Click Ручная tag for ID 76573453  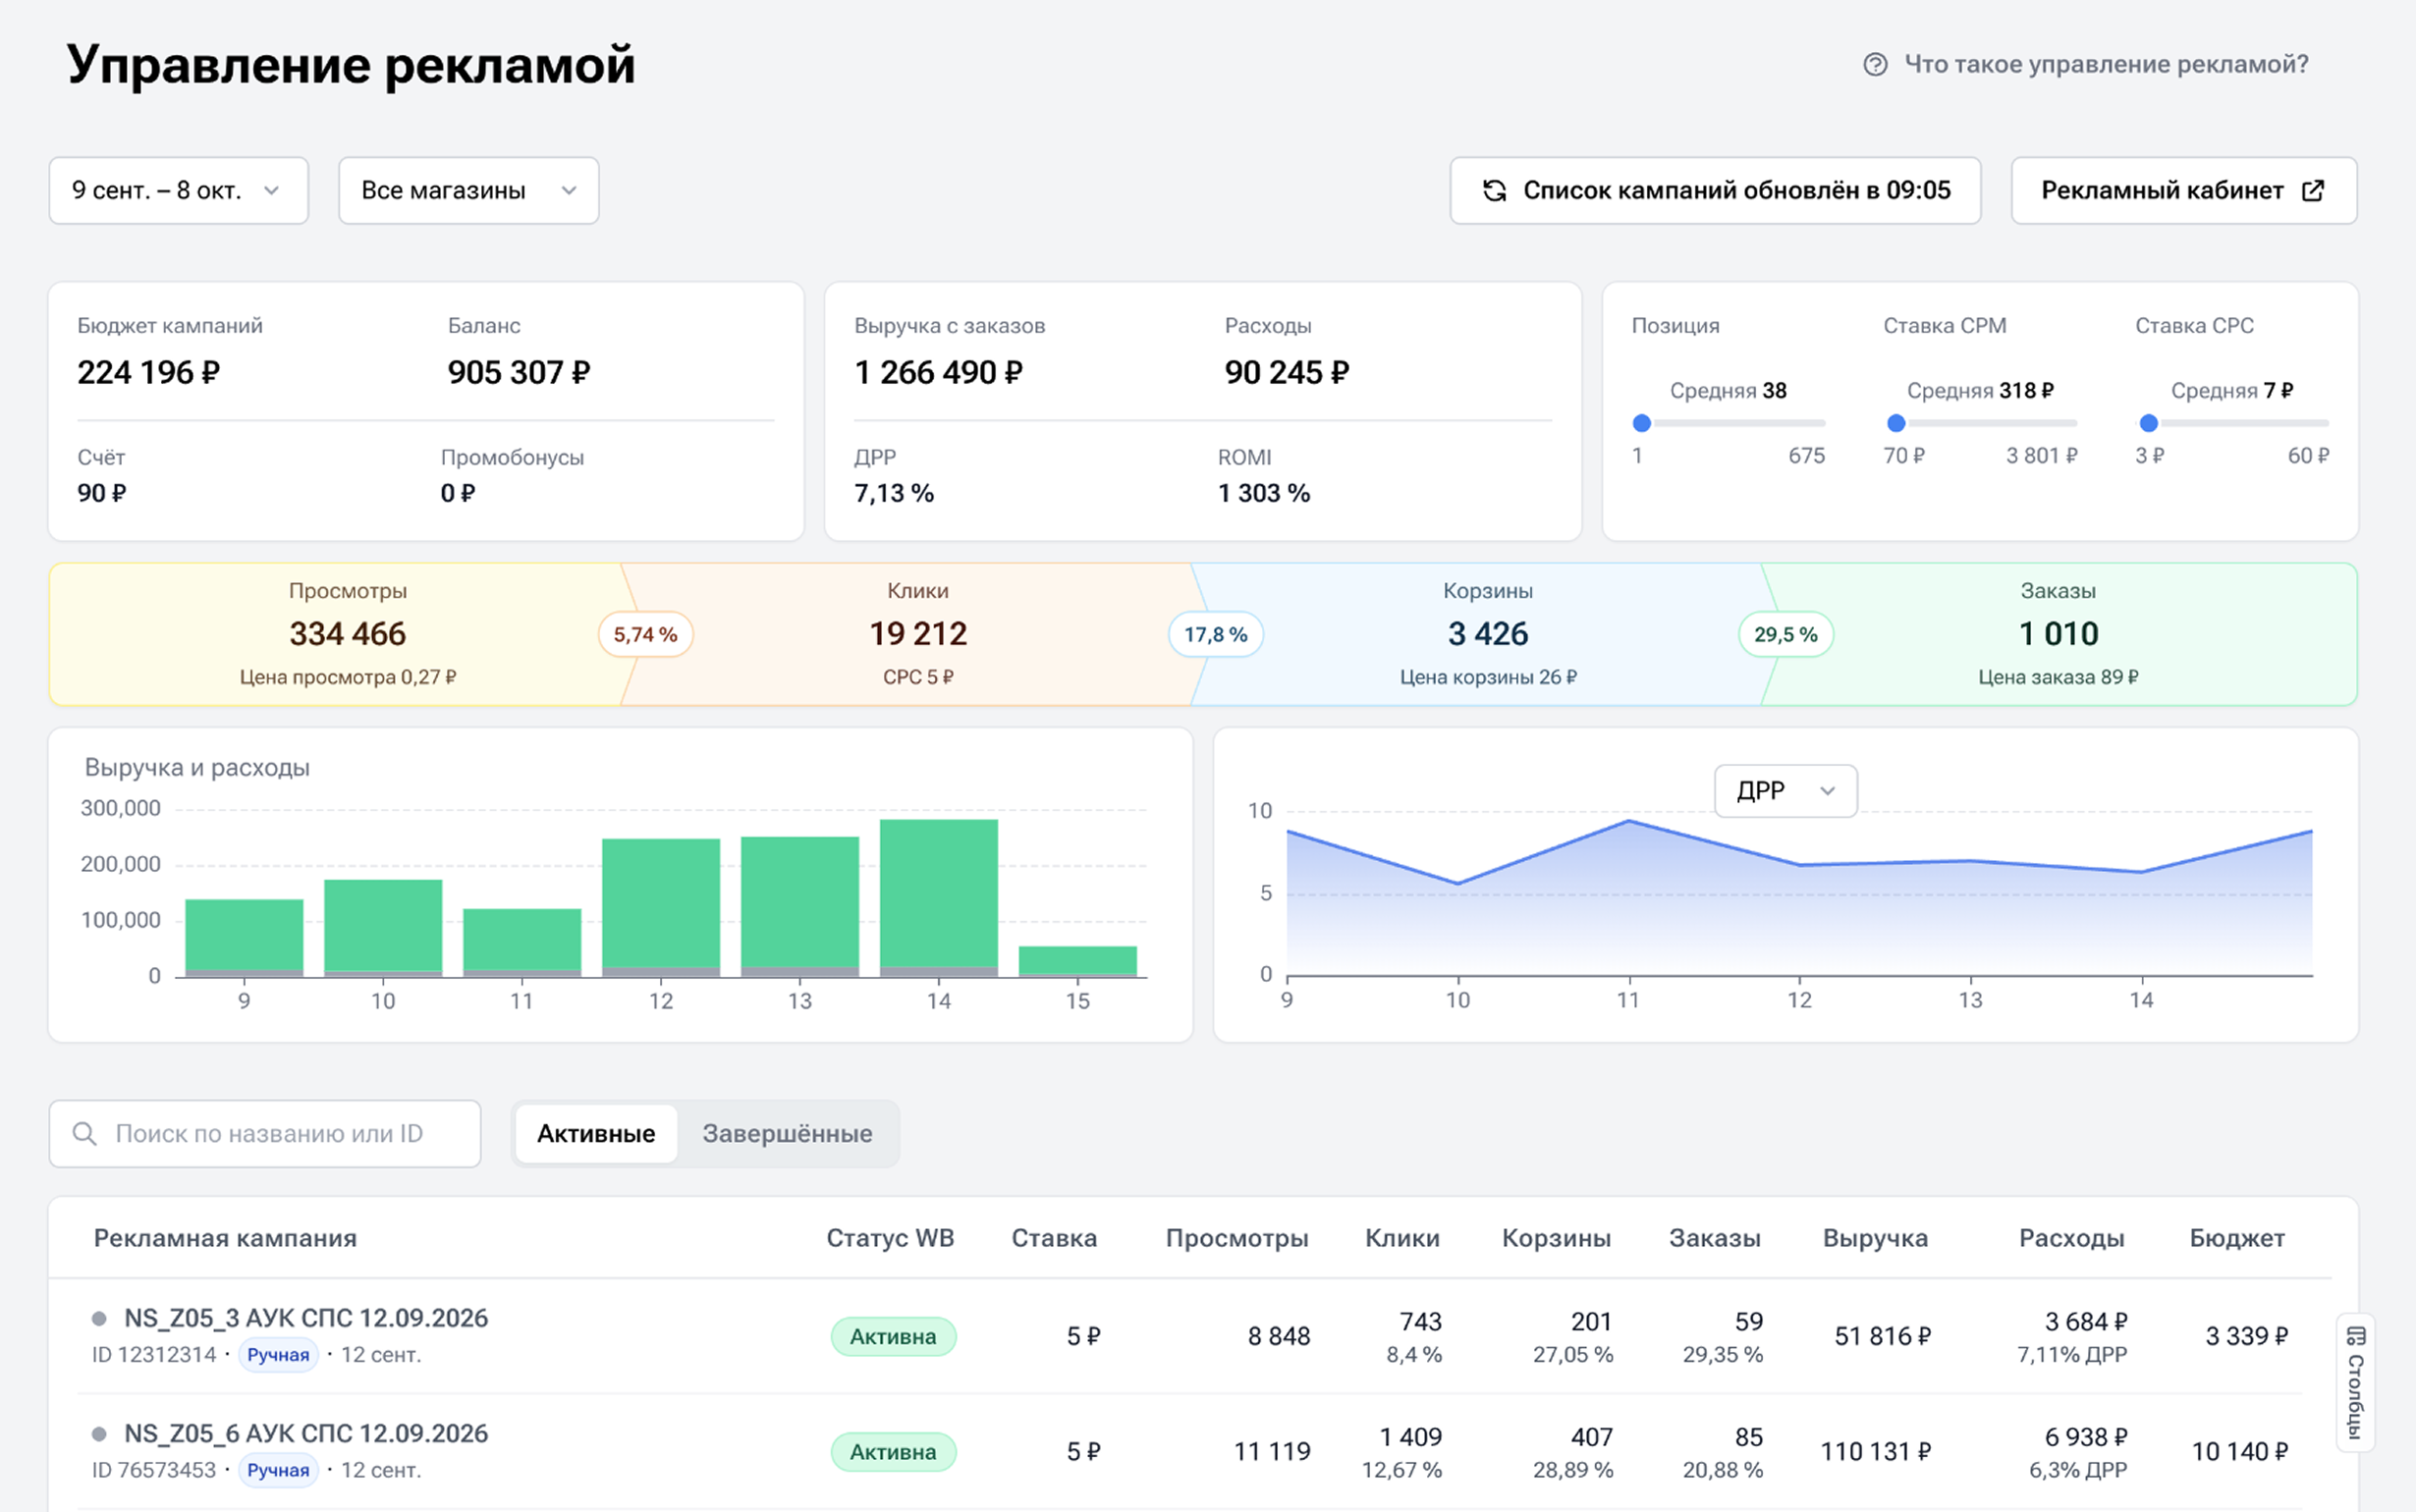tap(278, 1470)
